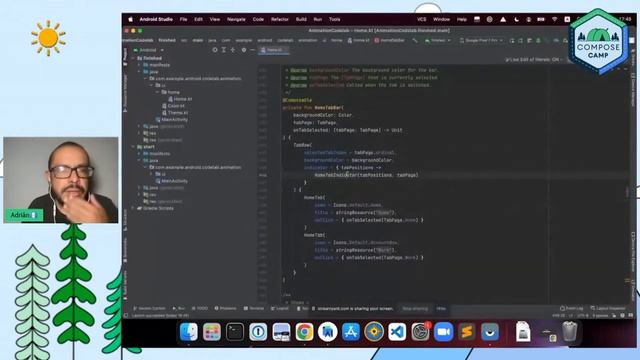Open Finder from the Dock
This screenshot has height=360, width=640.
coord(189,332)
